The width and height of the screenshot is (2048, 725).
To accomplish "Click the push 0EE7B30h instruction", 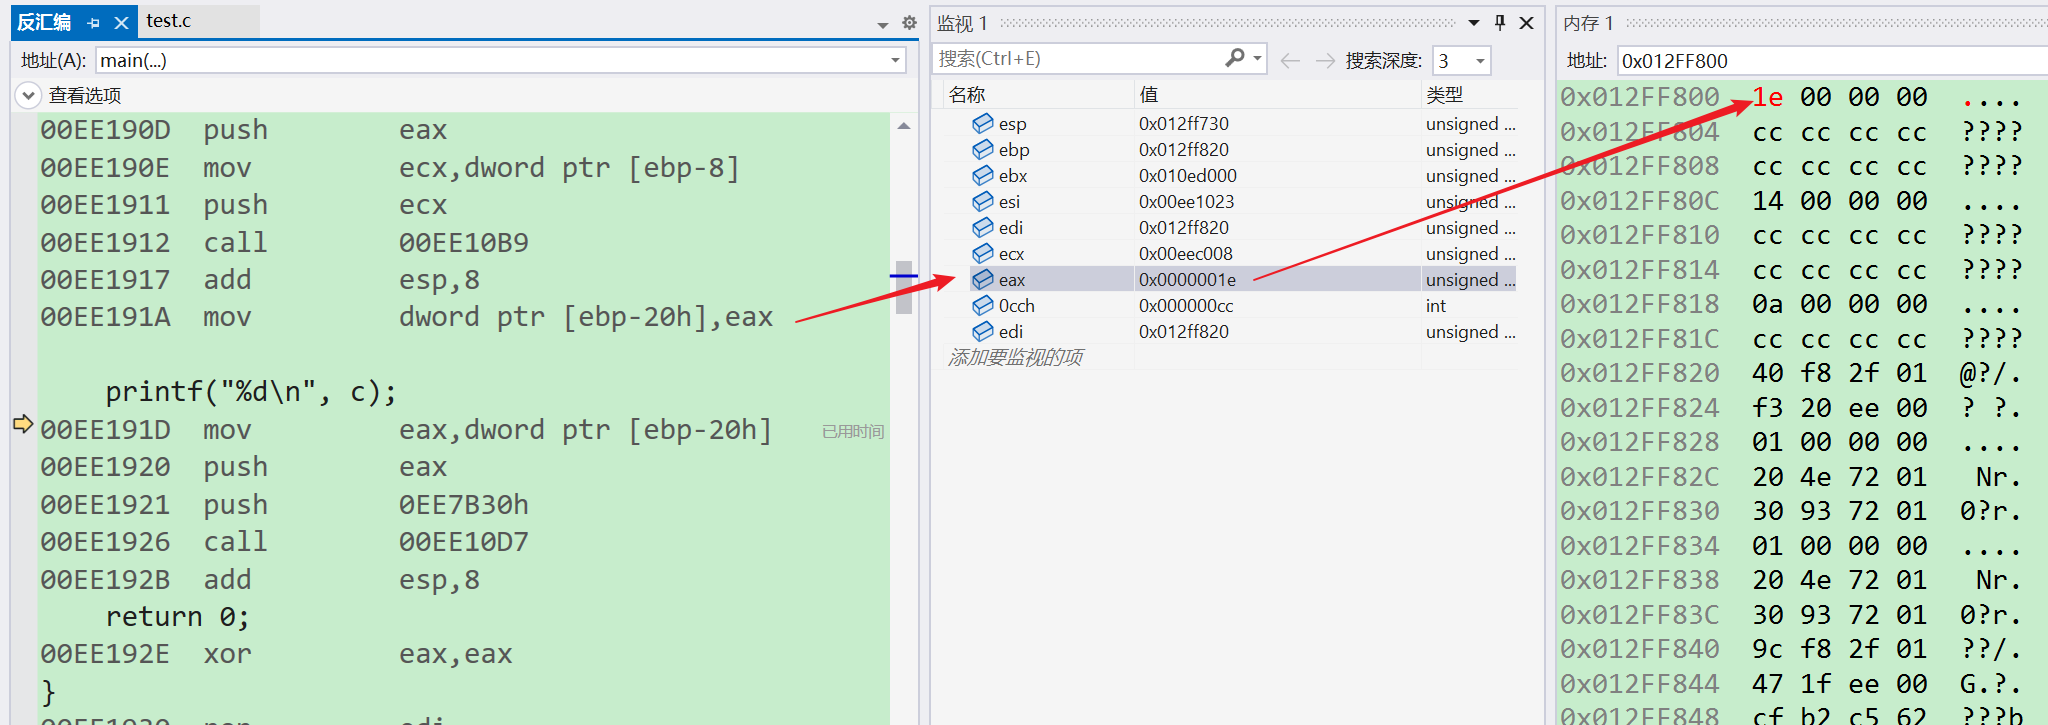I will pos(285,505).
